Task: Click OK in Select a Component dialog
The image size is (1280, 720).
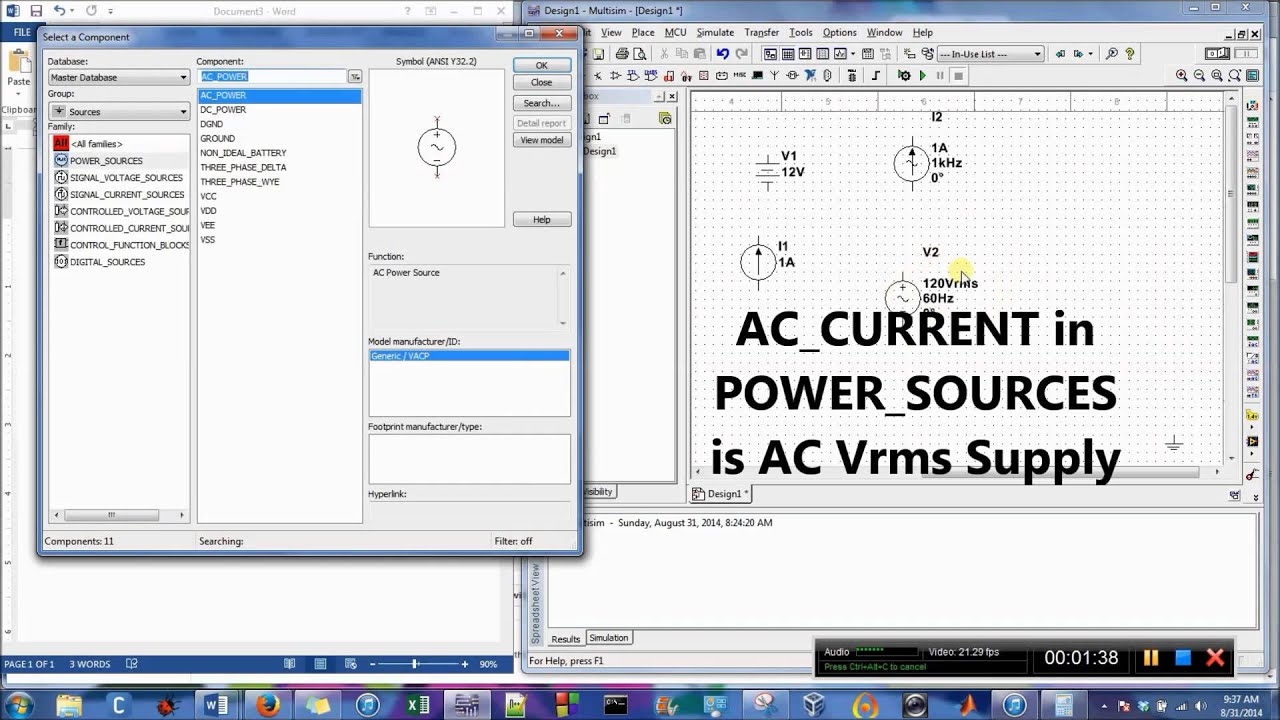Action: [541, 65]
